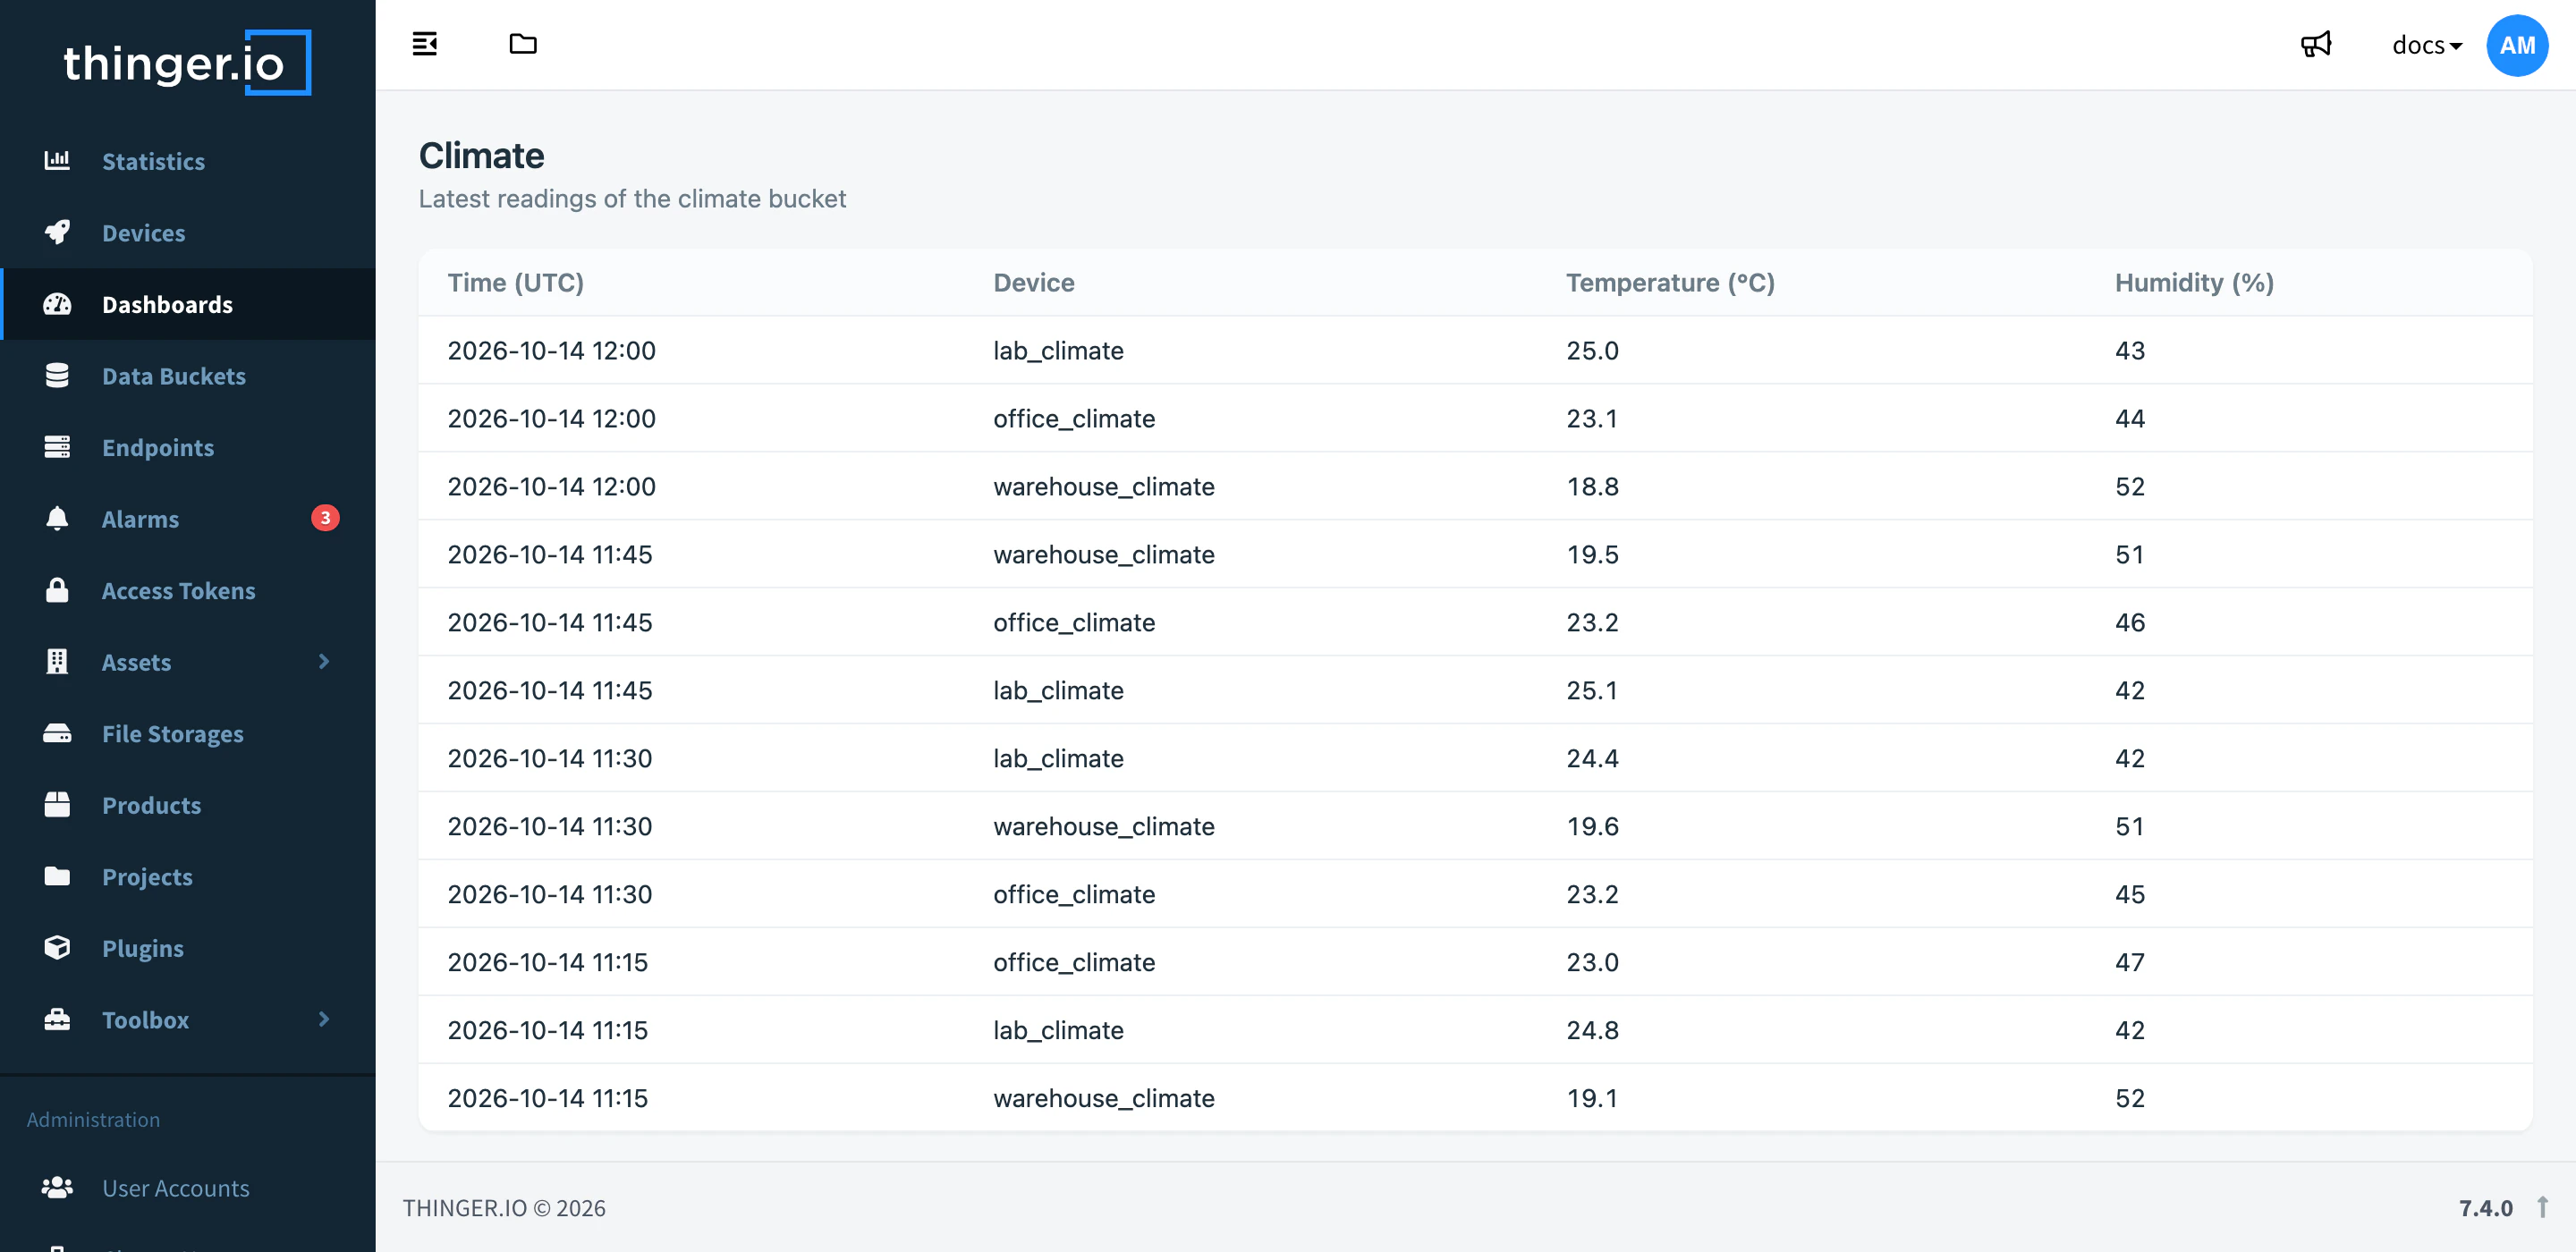Open Access Tokens page

188,590
